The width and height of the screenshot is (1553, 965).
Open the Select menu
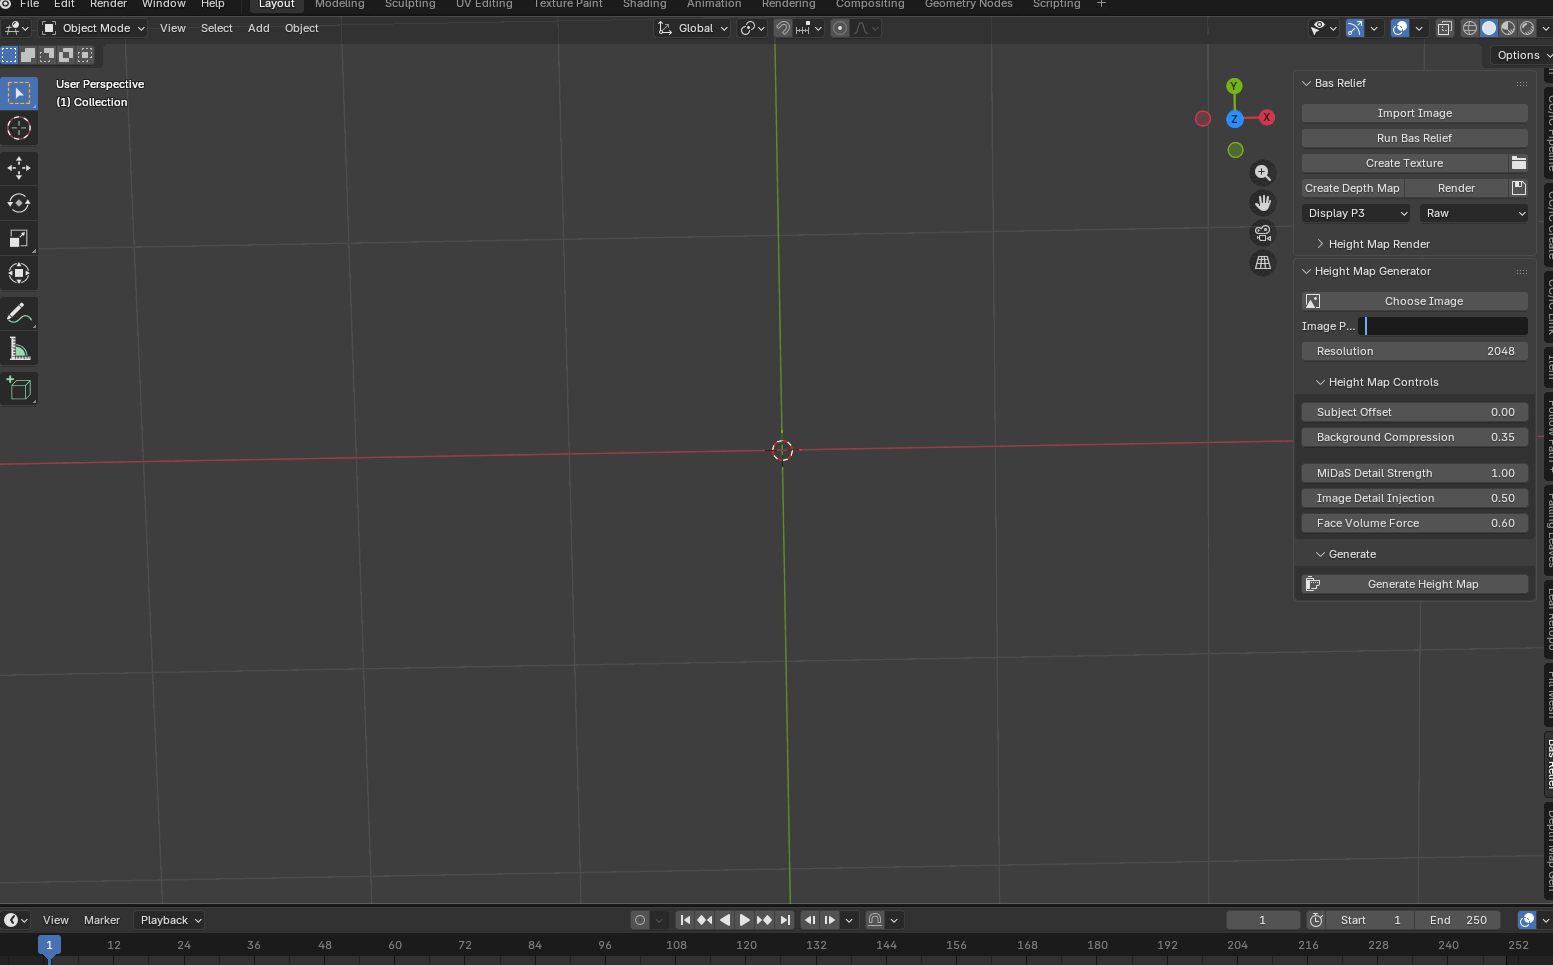click(217, 28)
